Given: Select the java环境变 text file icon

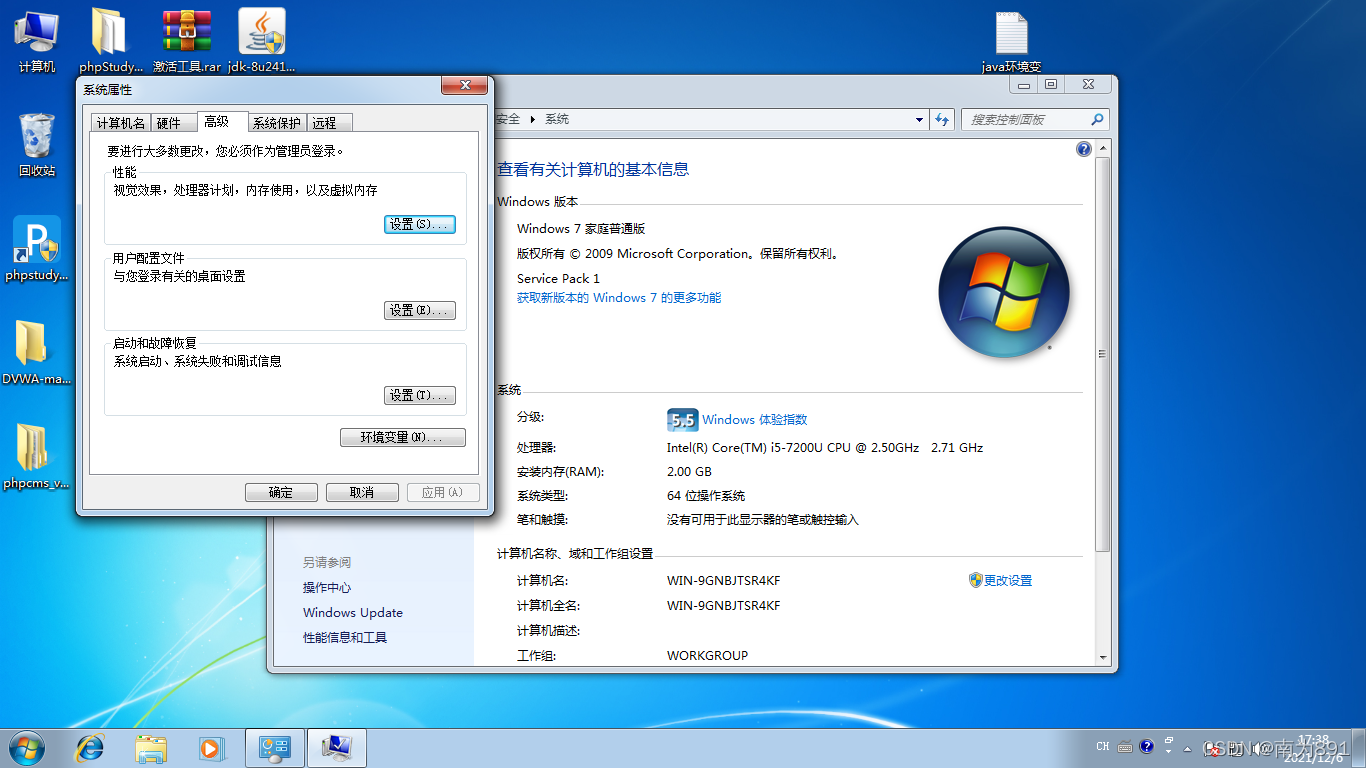Looking at the screenshot, I should tap(1012, 40).
